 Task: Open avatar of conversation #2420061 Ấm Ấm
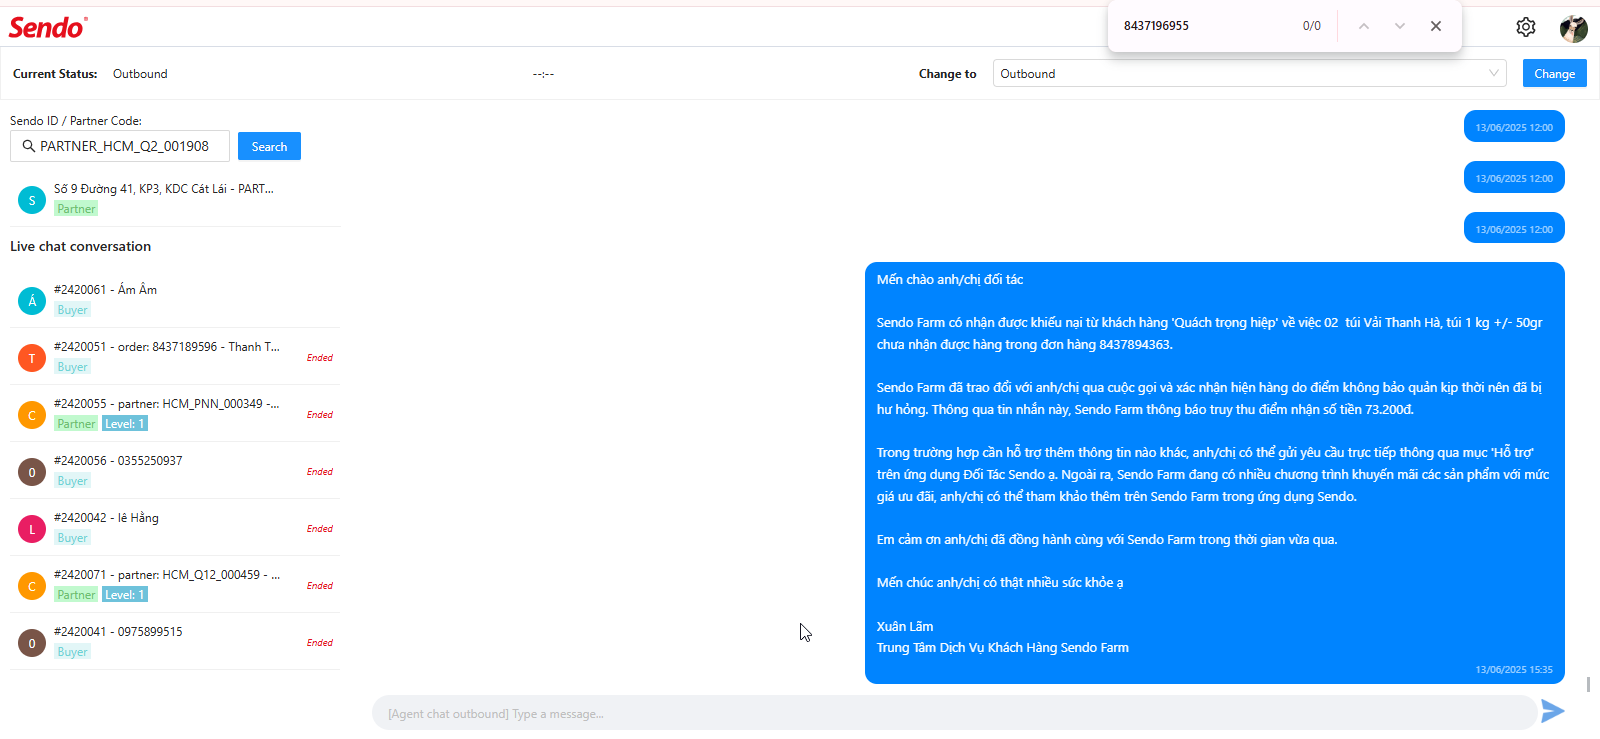tap(32, 300)
